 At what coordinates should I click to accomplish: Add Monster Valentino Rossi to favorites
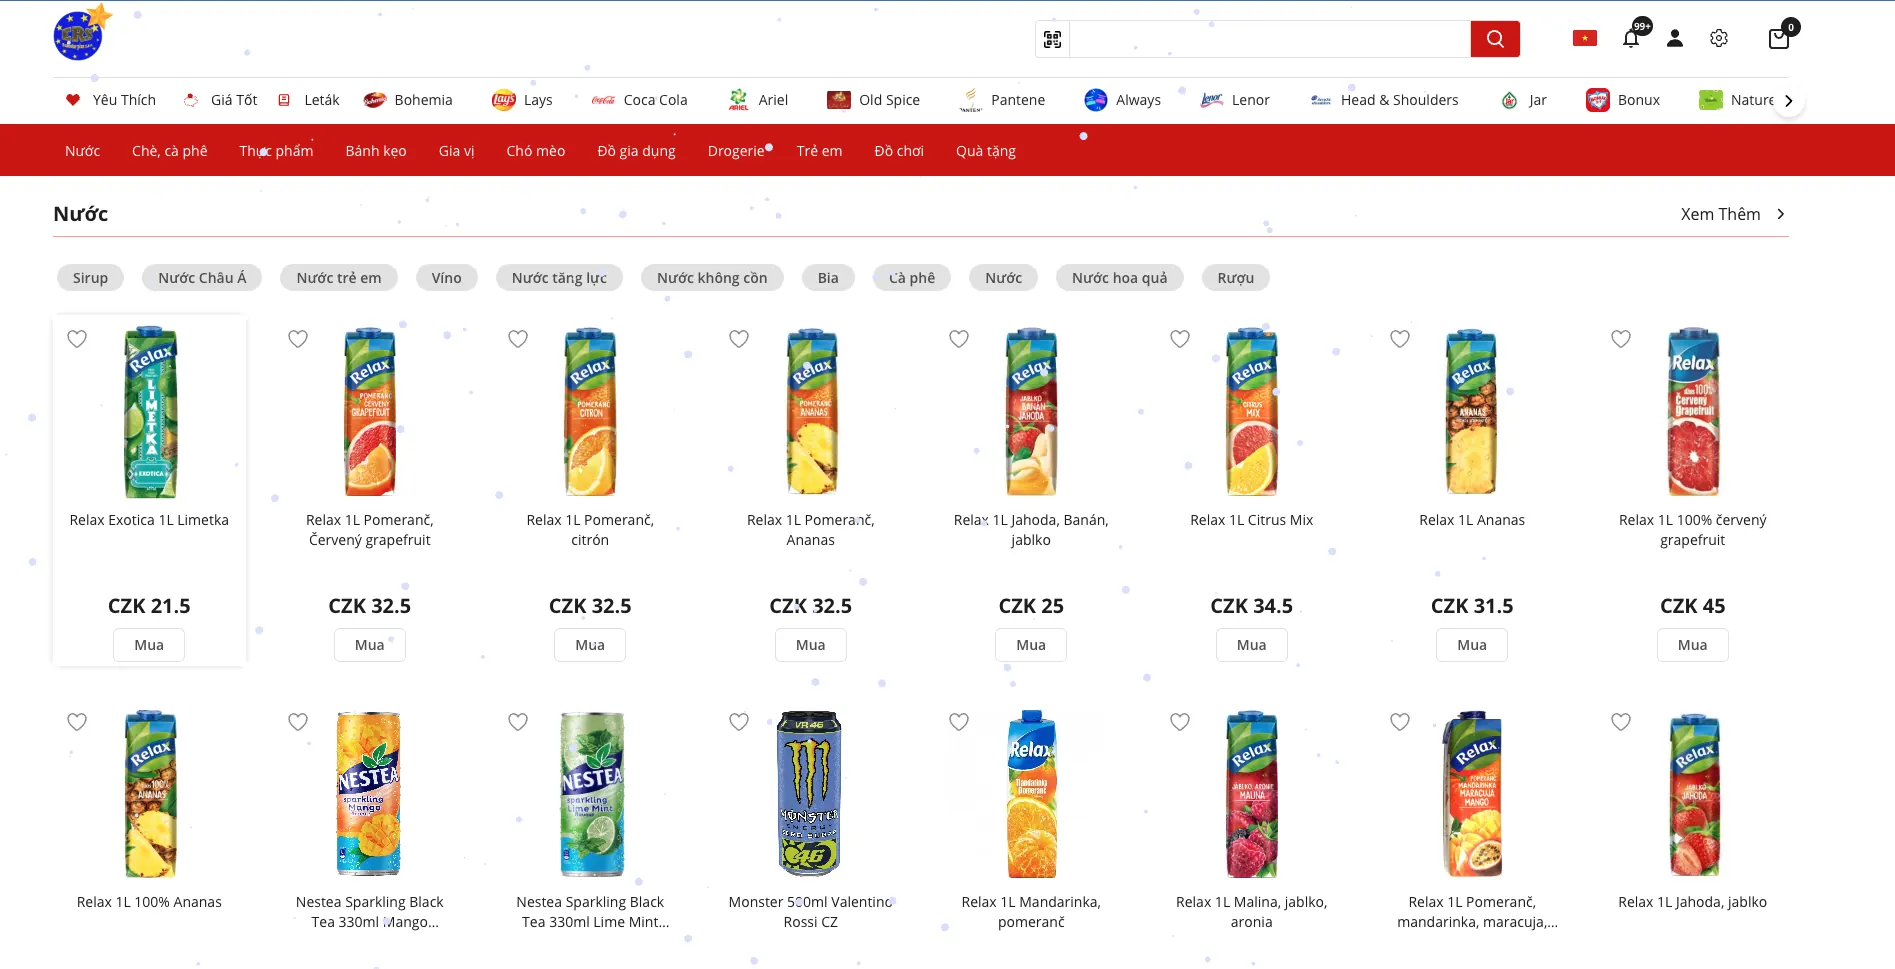click(x=739, y=722)
